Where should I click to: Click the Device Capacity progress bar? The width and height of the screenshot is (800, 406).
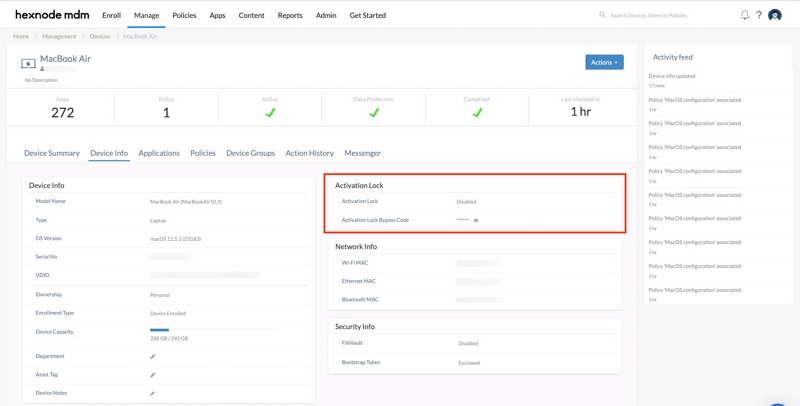coord(212,330)
